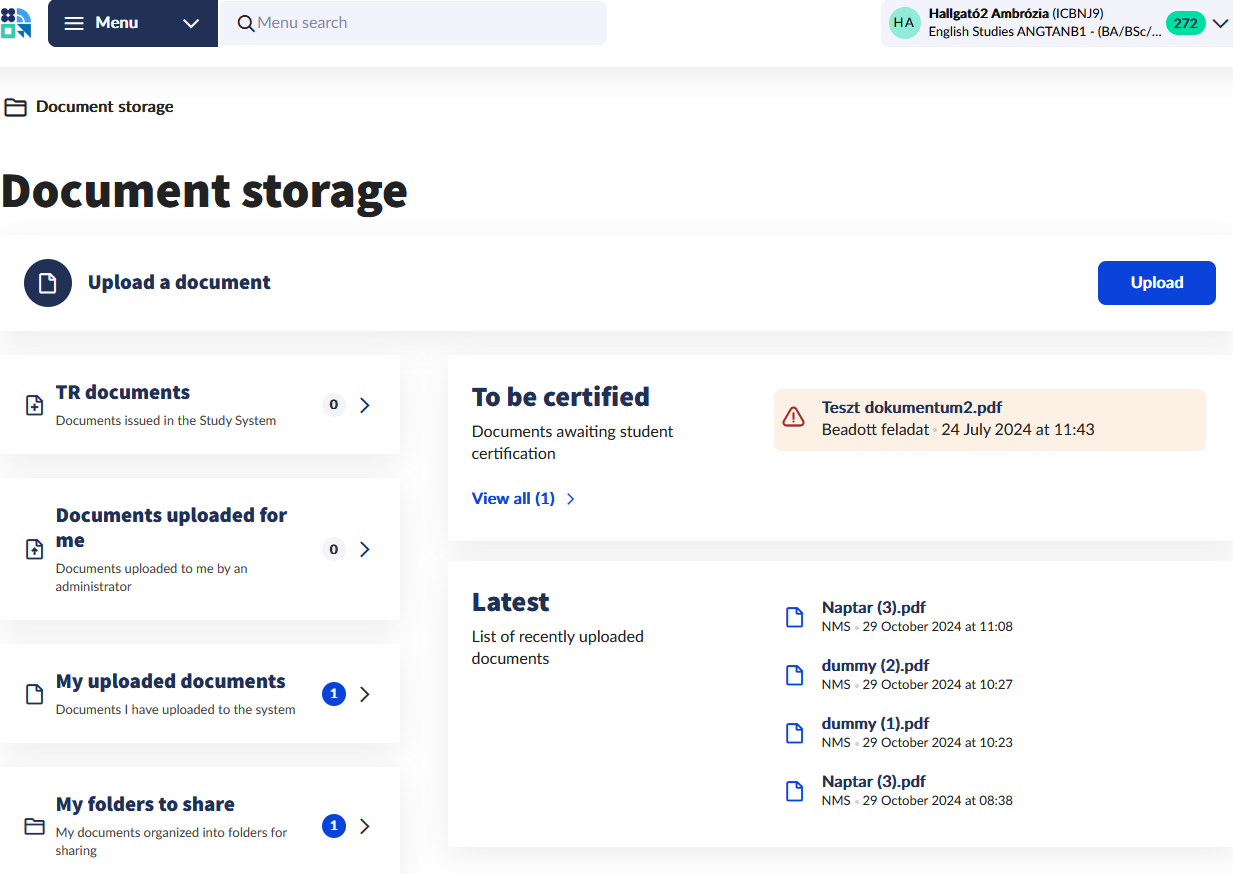Click the HA user avatar
This screenshot has width=1233, height=874.
[x=904, y=23]
